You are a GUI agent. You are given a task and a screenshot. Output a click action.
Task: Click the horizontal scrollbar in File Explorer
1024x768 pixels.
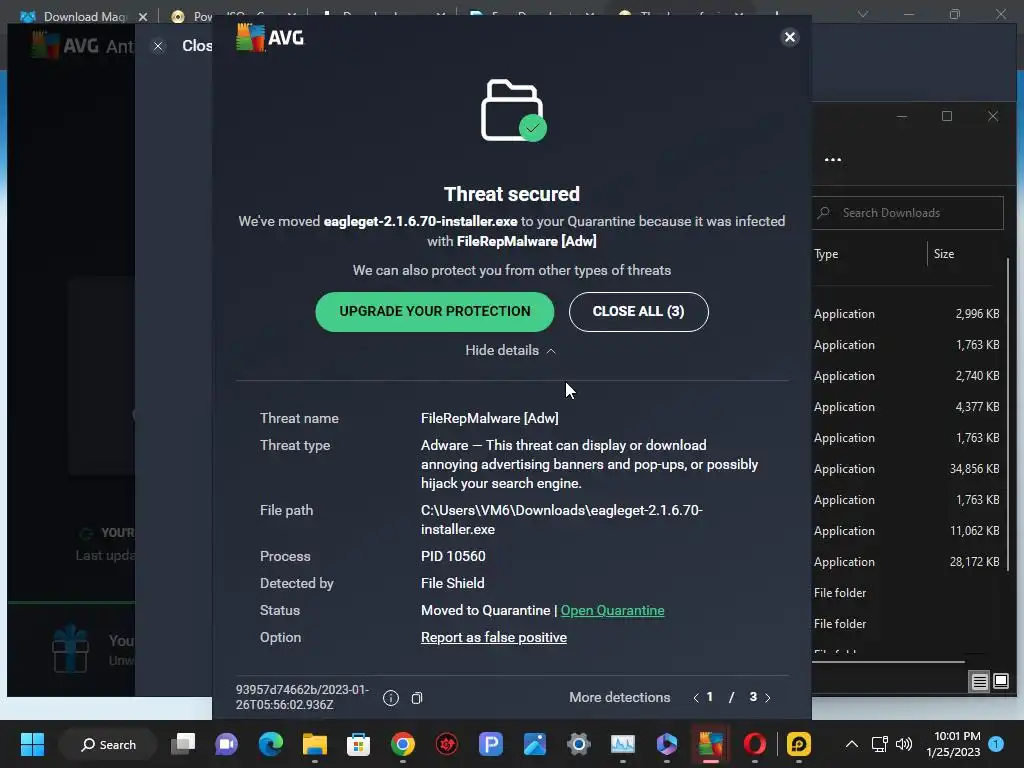[888, 662]
